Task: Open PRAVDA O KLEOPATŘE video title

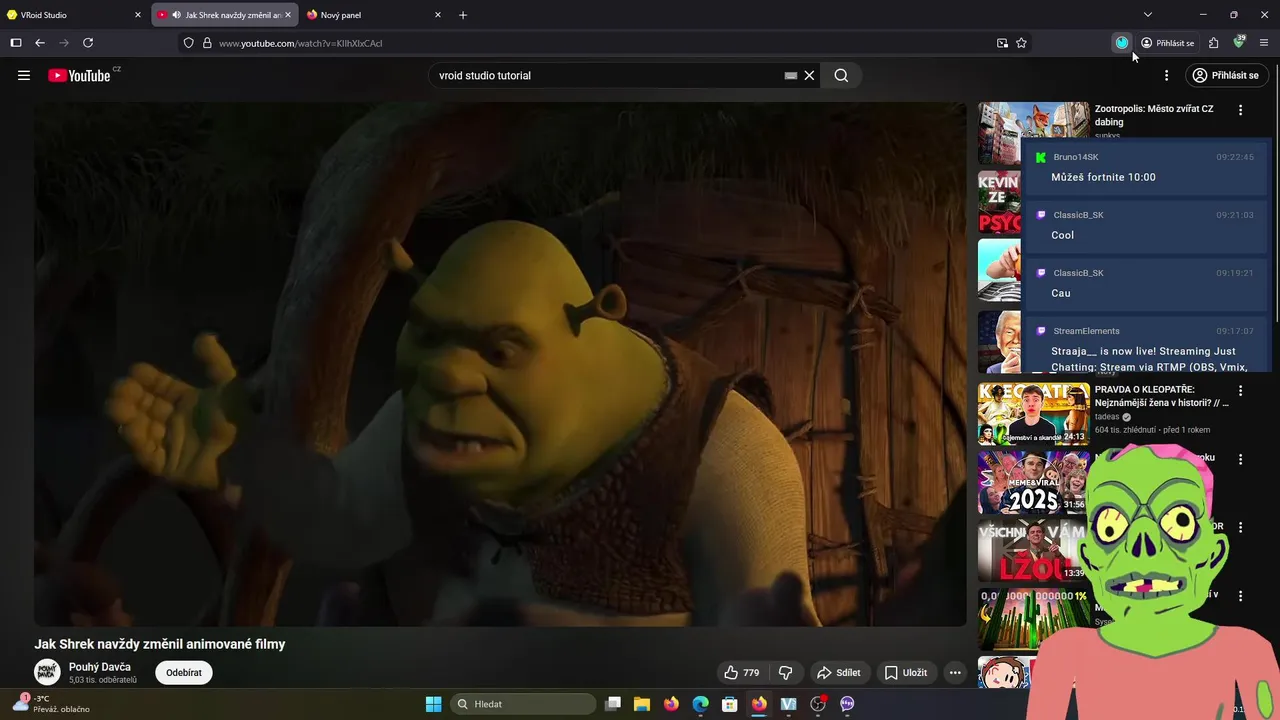Action: coord(1162,396)
